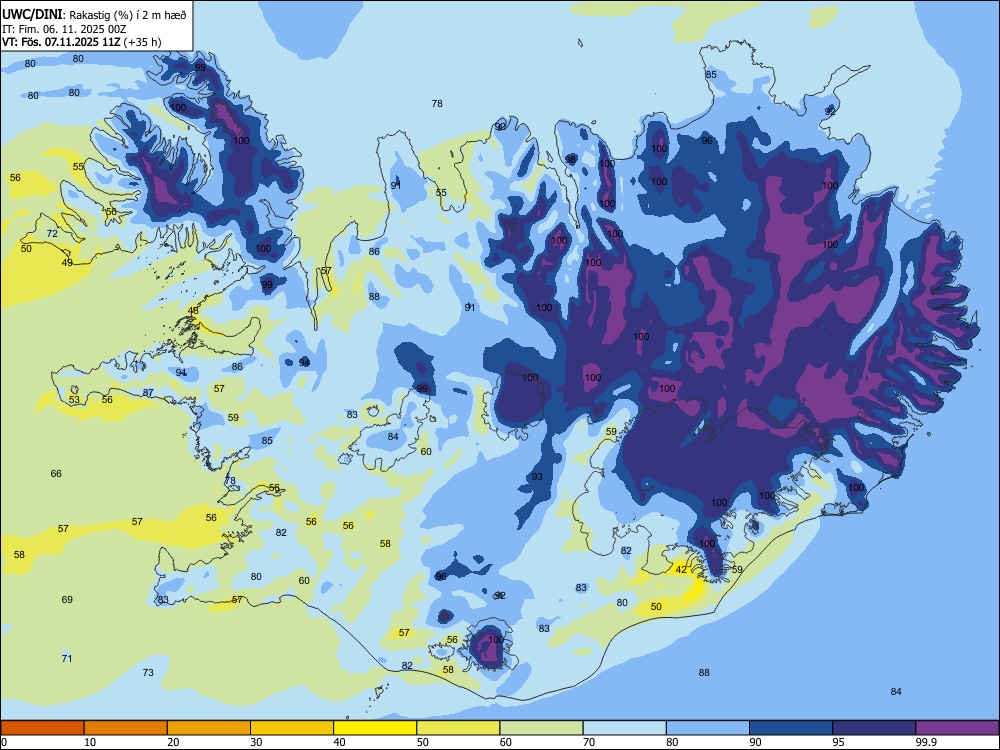Click the legend tick label 90
The image size is (1000, 750).
pos(755,742)
